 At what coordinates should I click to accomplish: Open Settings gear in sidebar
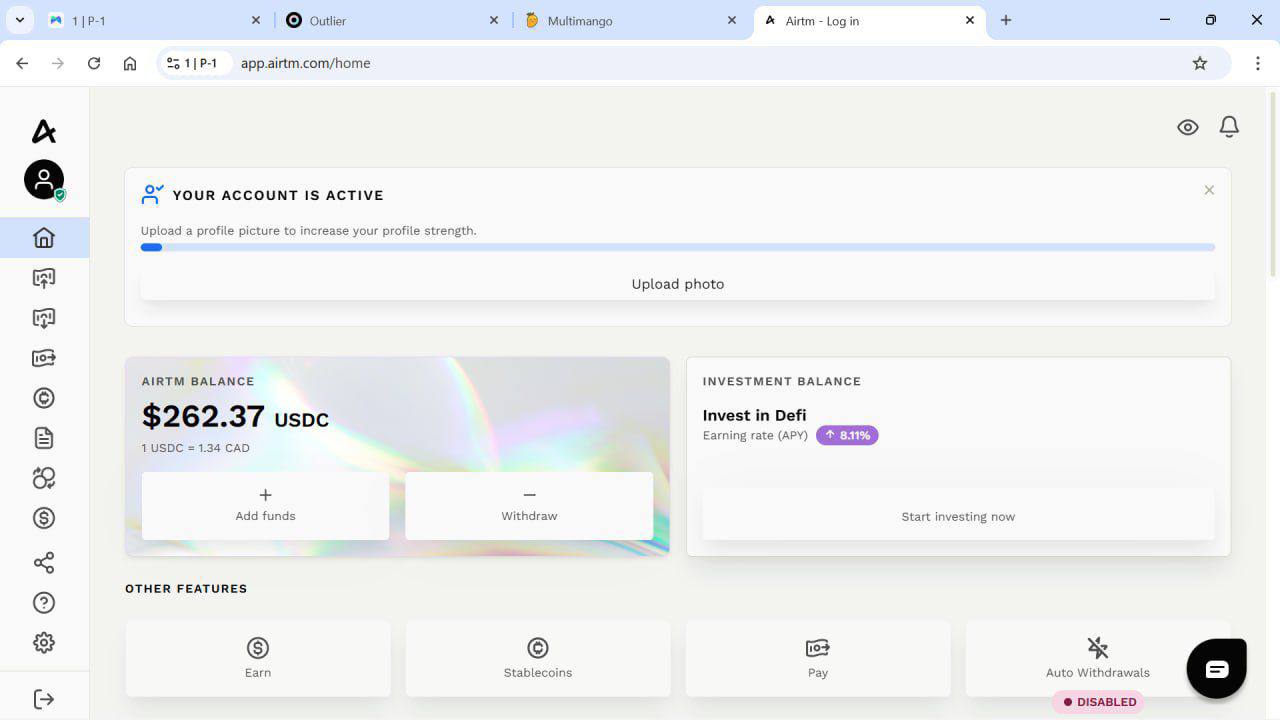coord(44,643)
